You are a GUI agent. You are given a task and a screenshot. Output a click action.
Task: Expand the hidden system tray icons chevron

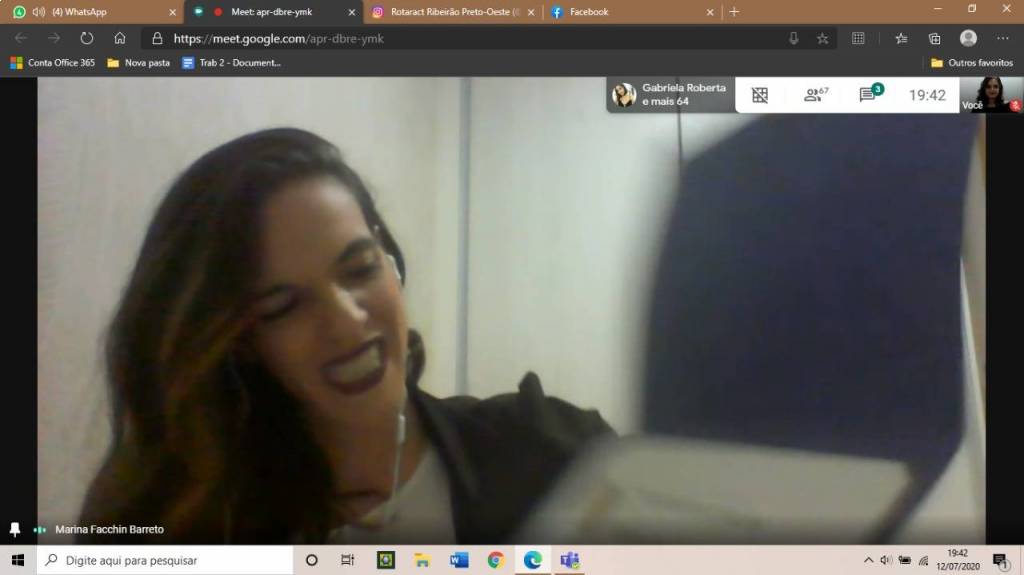(868, 560)
